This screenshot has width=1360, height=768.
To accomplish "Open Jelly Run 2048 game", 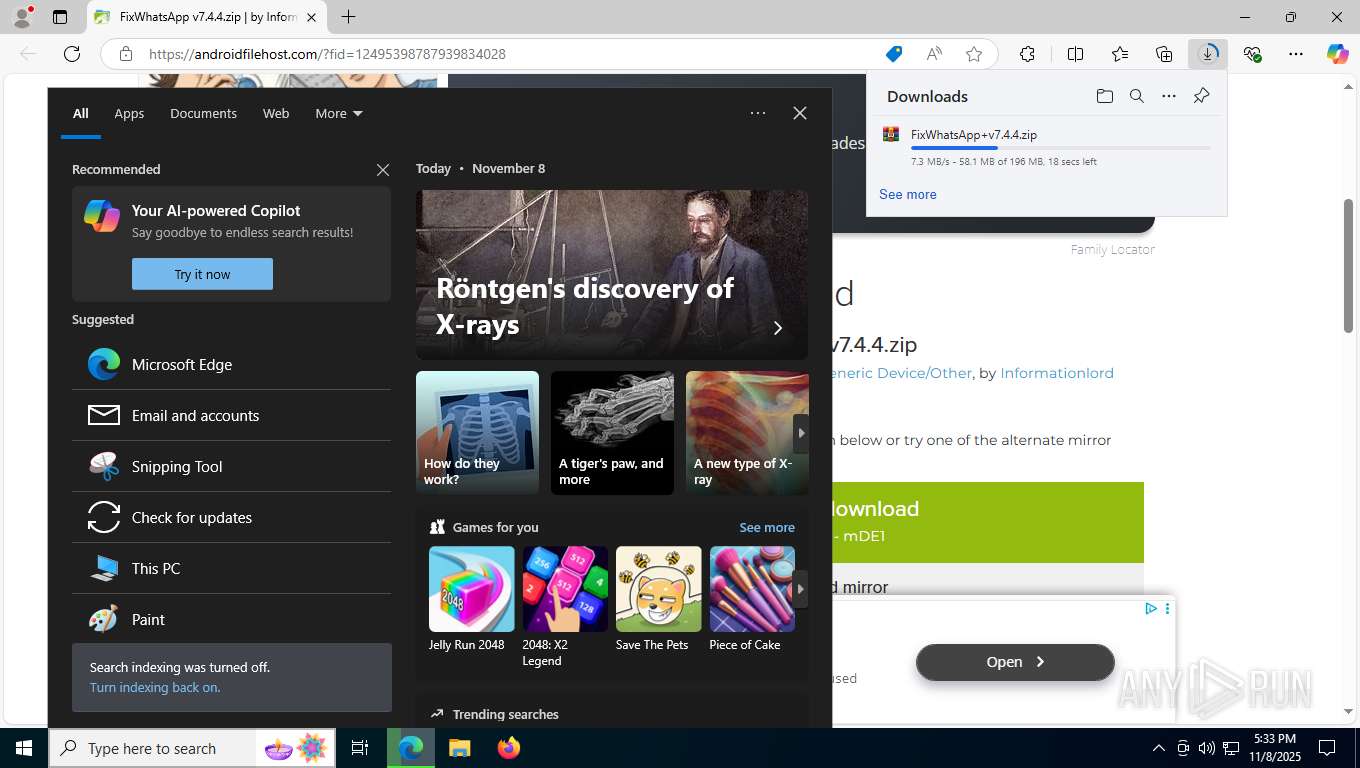I will tap(471, 599).
